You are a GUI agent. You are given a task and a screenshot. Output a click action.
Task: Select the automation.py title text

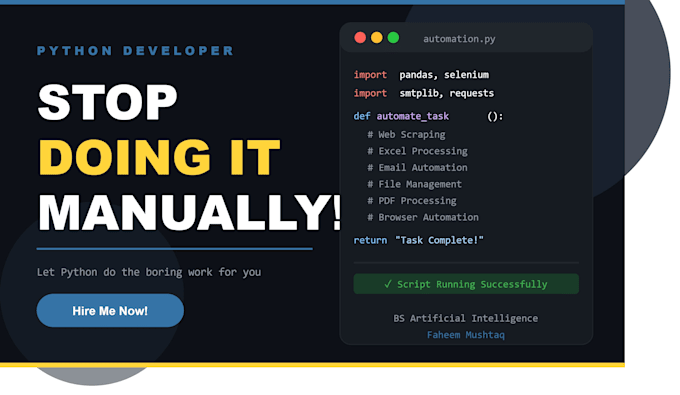[x=459, y=39]
